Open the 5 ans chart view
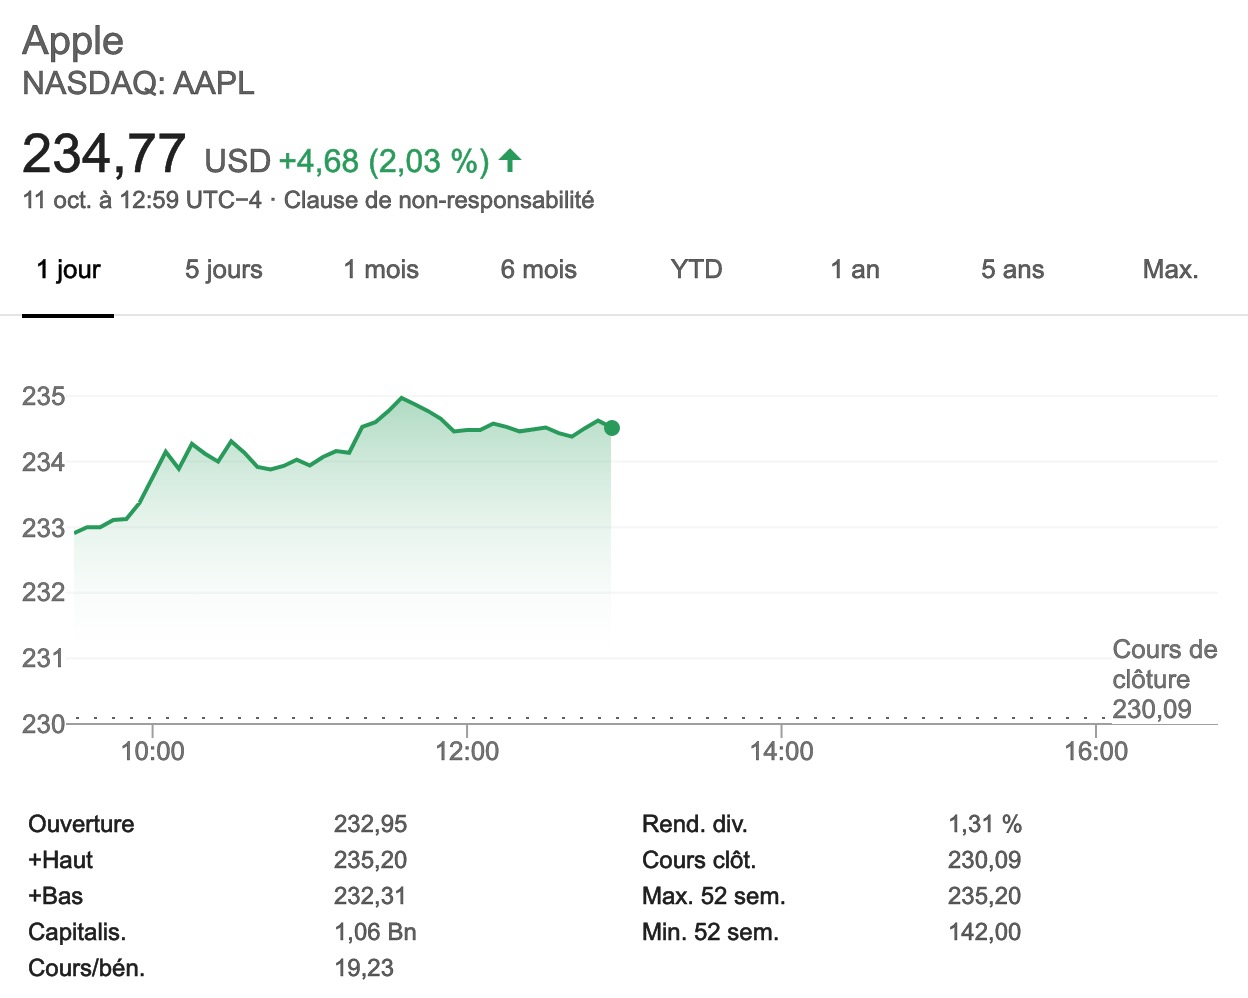The image size is (1248, 998). (1012, 269)
